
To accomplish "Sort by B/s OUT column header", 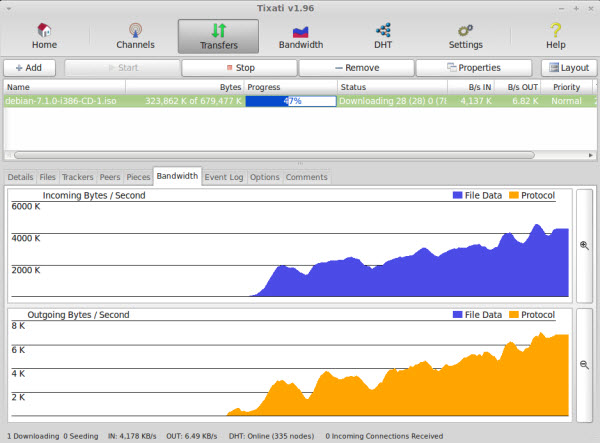I will pyautogui.click(x=518, y=87).
